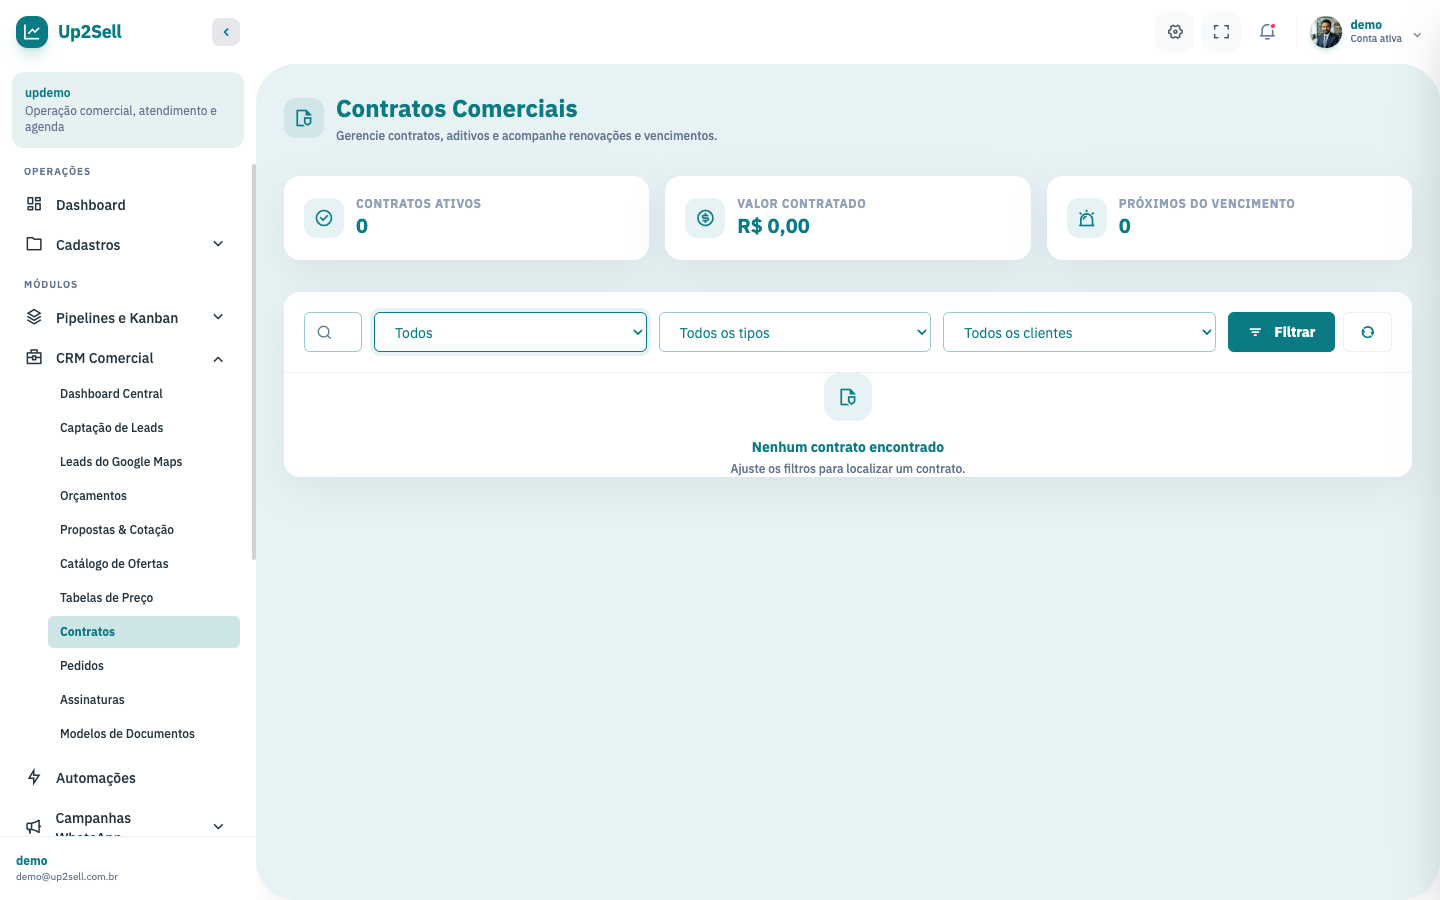The height and width of the screenshot is (900, 1440).
Task: Click the search field in filters
Action: click(333, 332)
